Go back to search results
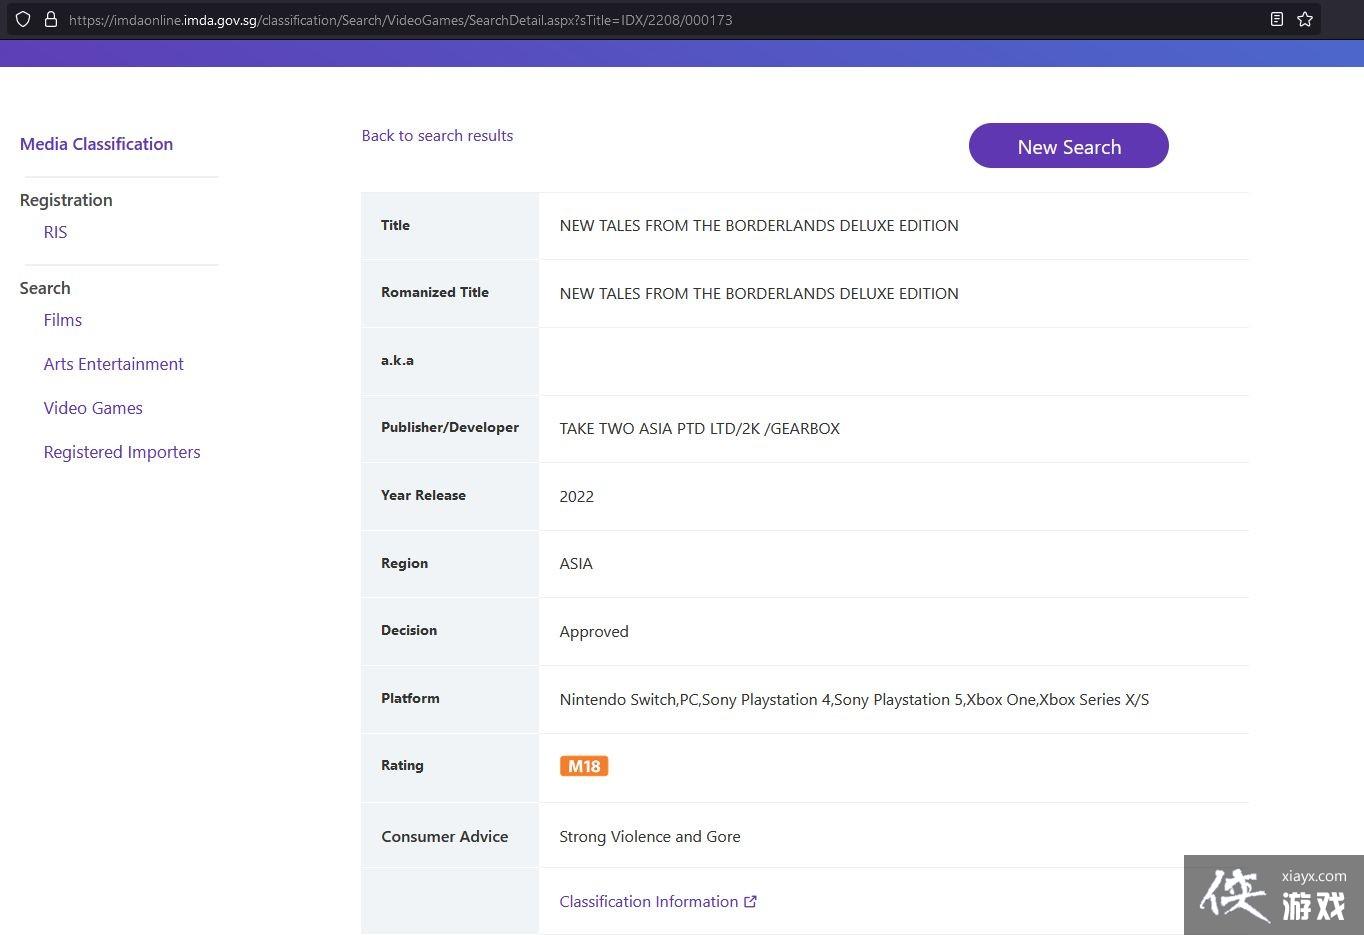The height and width of the screenshot is (935, 1364). pyautogui.click(x=437, y=136)
